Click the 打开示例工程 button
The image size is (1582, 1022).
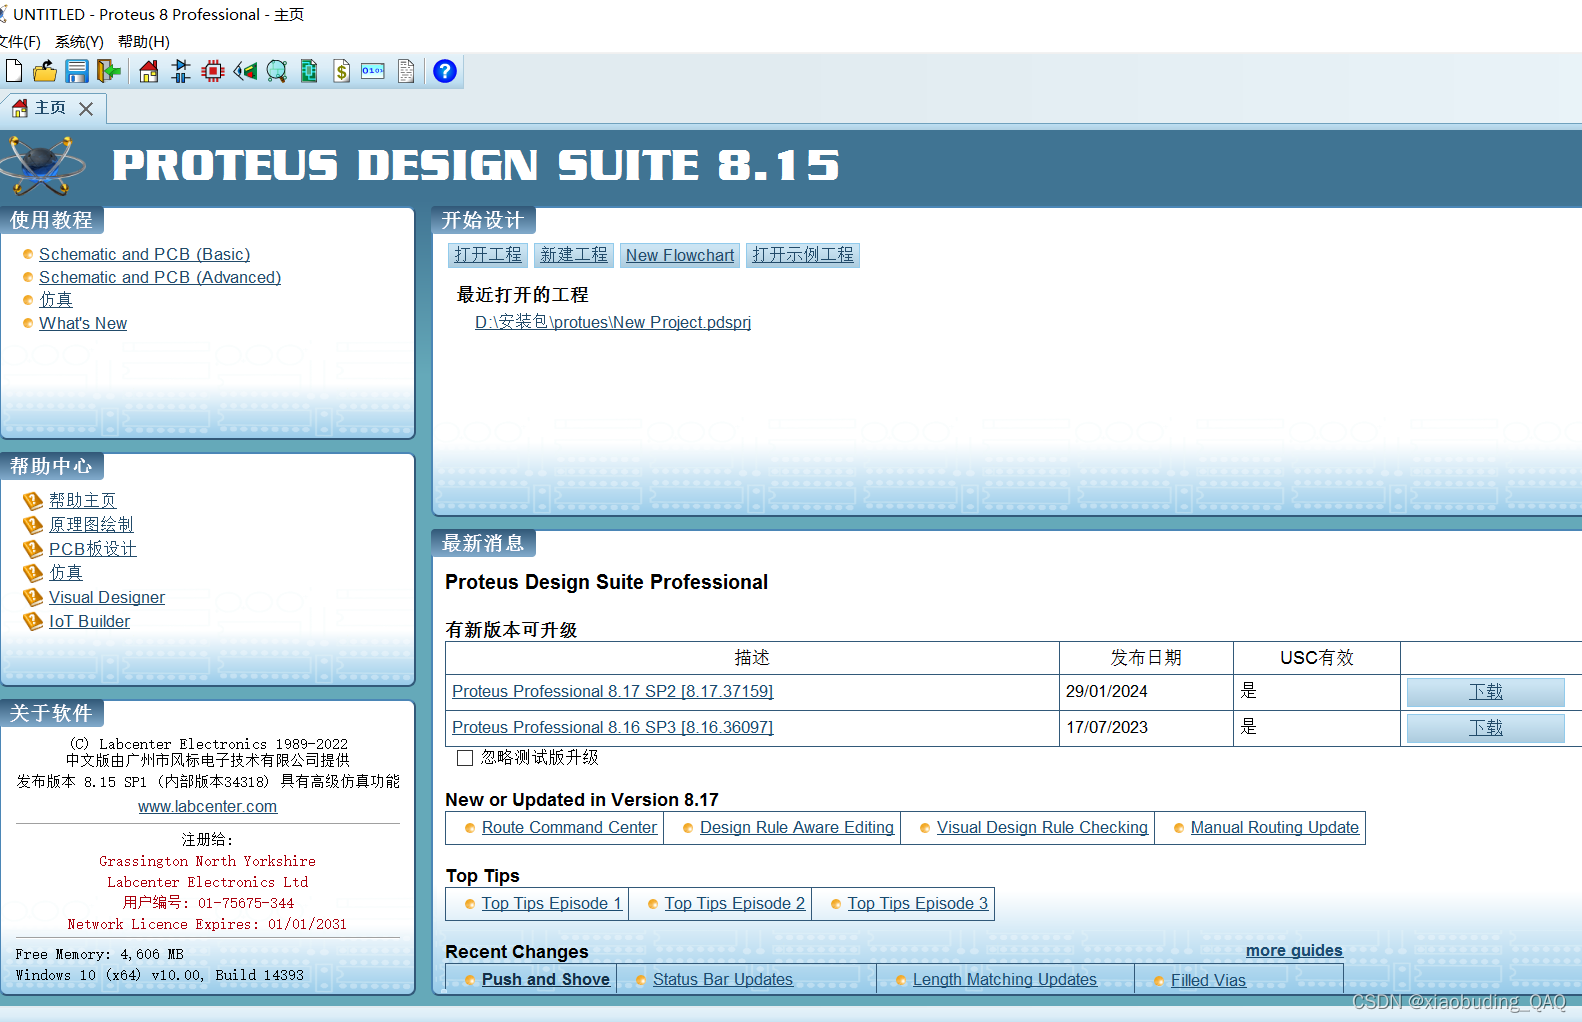click(x=803, y=255)
